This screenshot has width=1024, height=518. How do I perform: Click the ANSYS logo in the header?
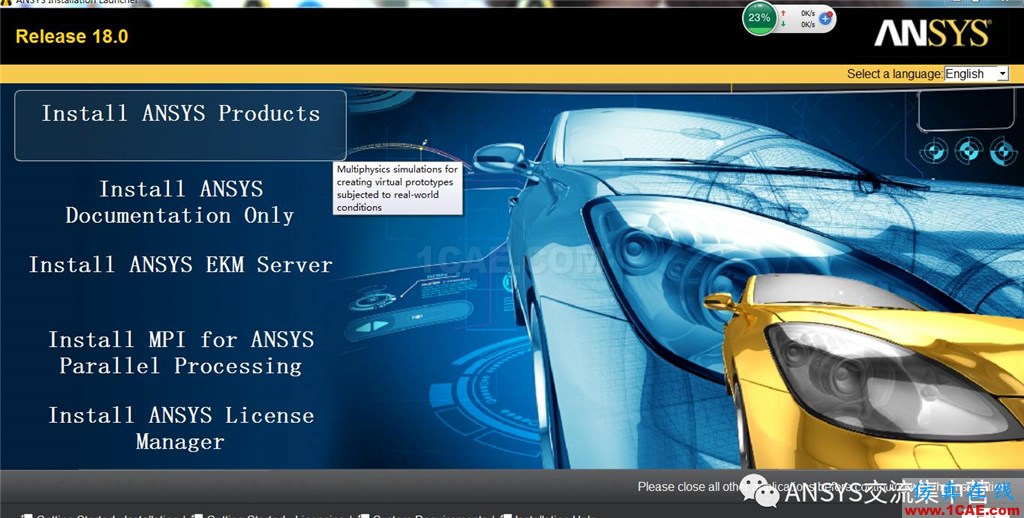pos(932,33)
